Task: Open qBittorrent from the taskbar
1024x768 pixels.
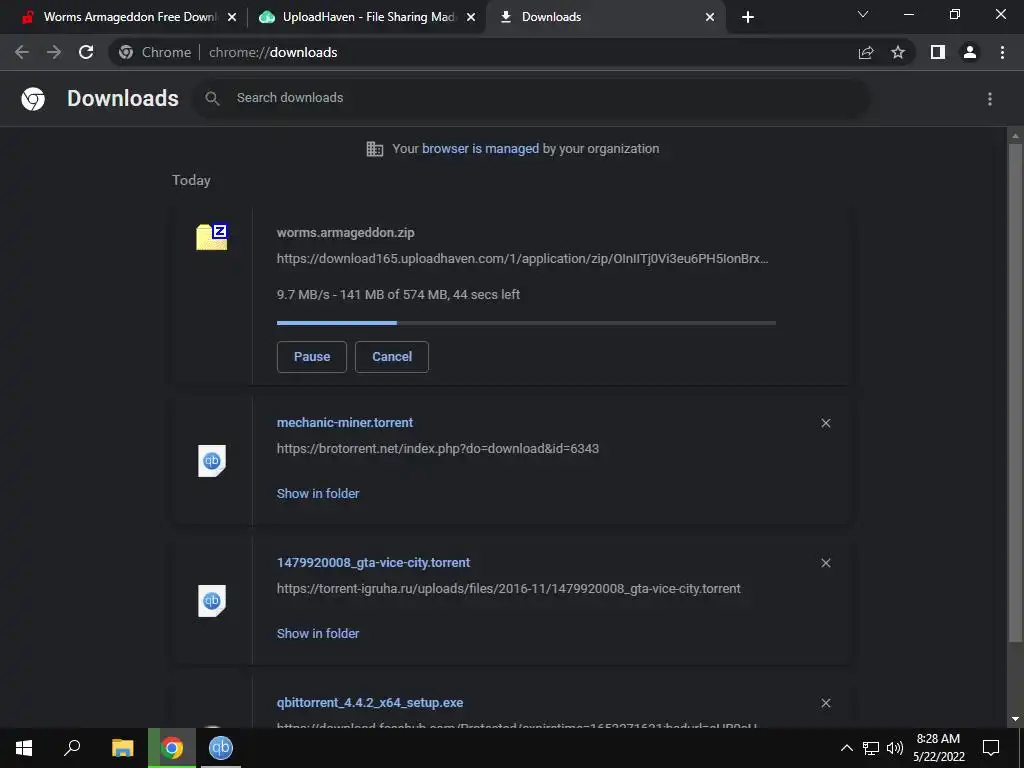Action: 221,748
